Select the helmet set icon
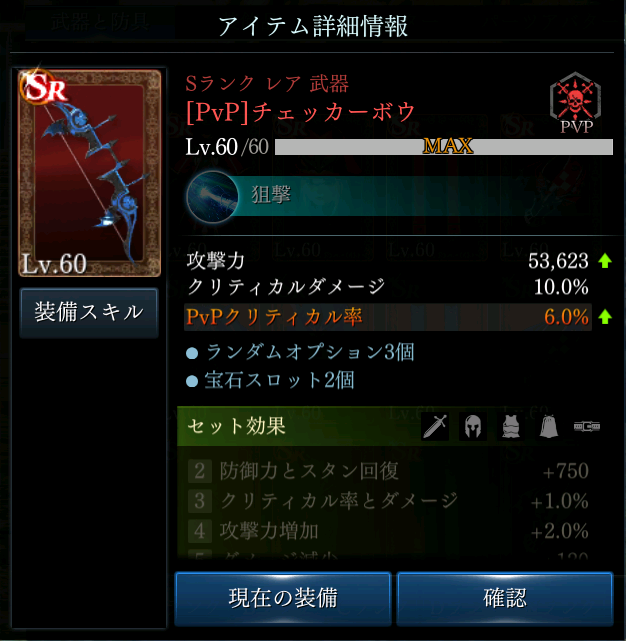Image resolution: width=626 pixels, height=641 pixels. (473, 426)
